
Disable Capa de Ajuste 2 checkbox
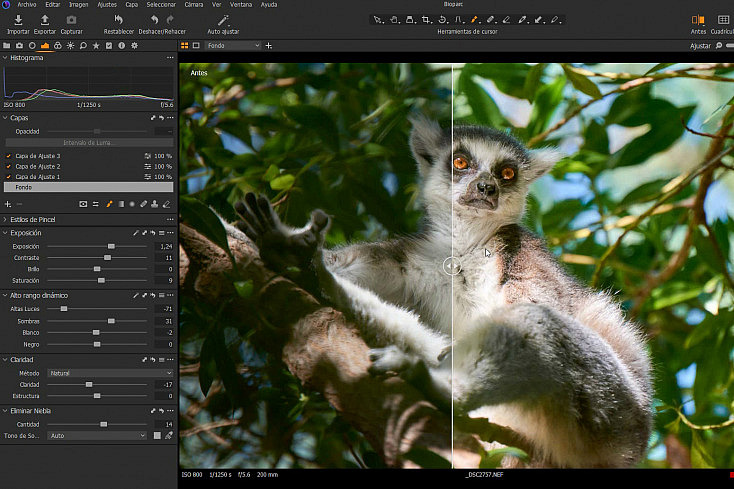pos(8,166)
